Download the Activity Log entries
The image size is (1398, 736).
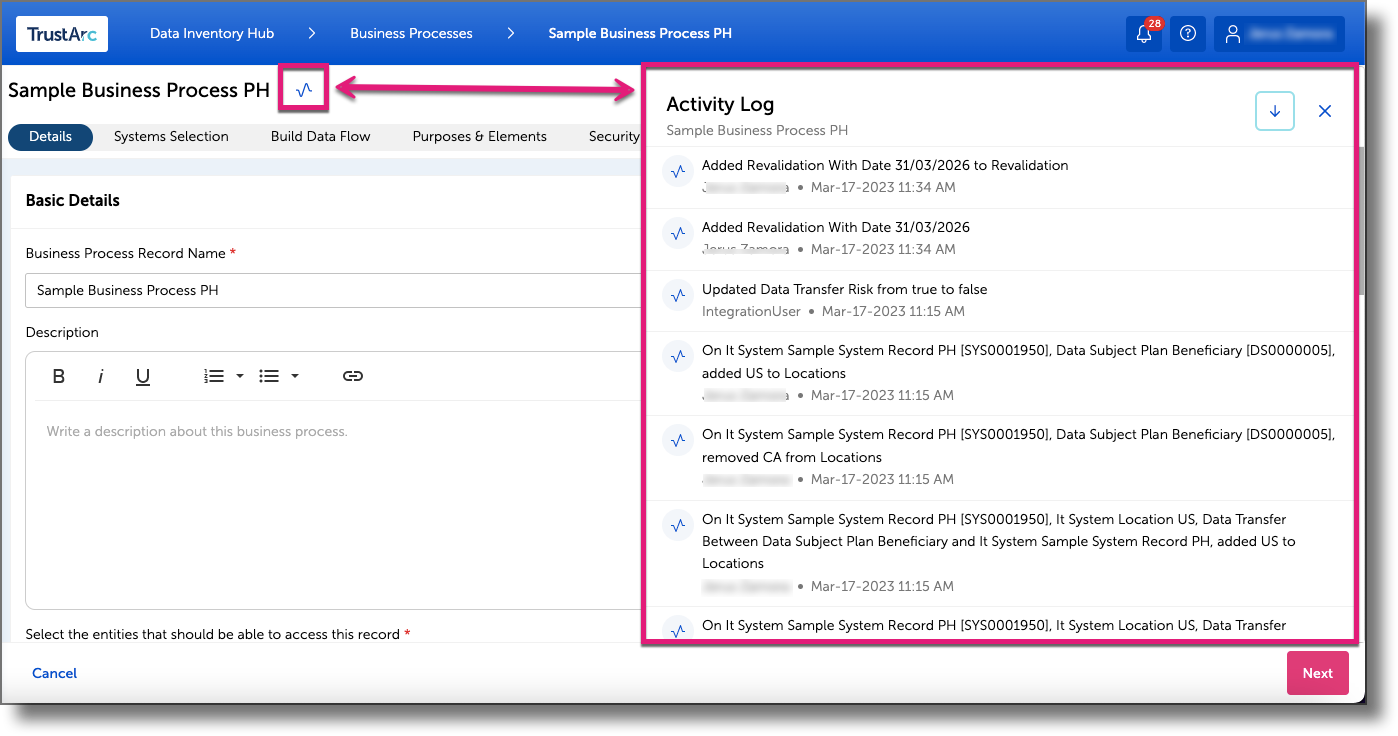coord(1275,111)
